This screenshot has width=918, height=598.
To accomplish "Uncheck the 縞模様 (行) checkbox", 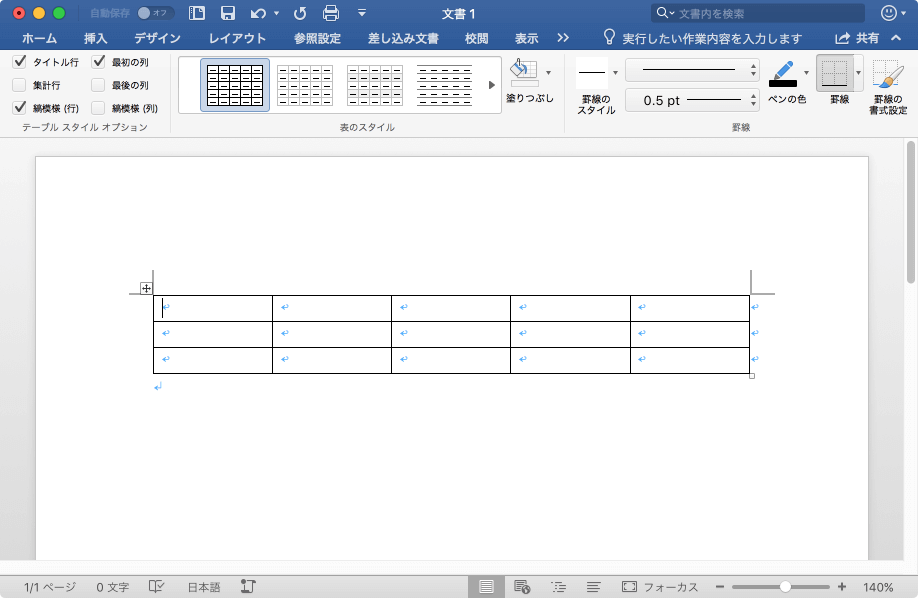I will [x=19, y=108].
